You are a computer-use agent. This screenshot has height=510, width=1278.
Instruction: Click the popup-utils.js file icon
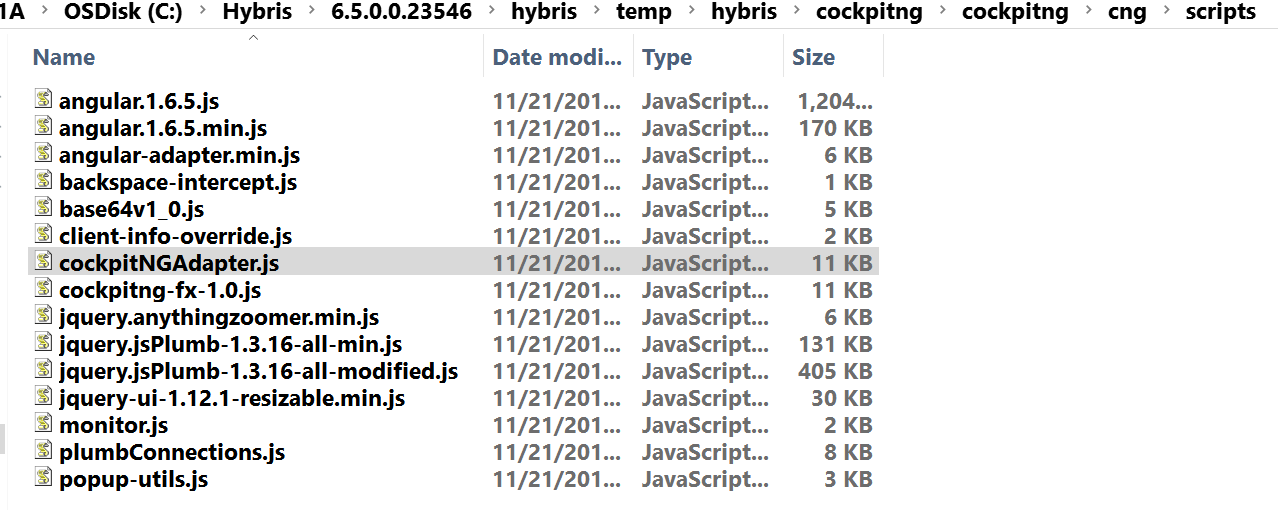pos(43,477)
